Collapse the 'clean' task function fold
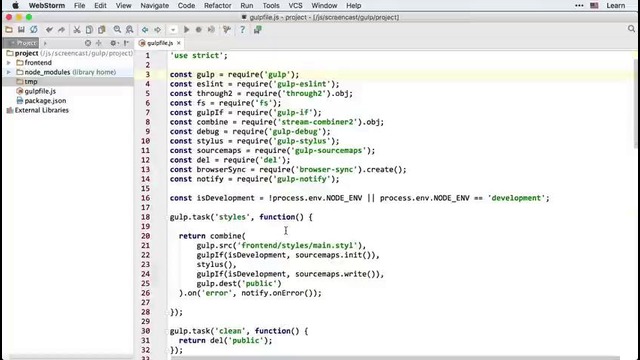The width and height of the screenshot is (640, 360). tap(167, 331)
